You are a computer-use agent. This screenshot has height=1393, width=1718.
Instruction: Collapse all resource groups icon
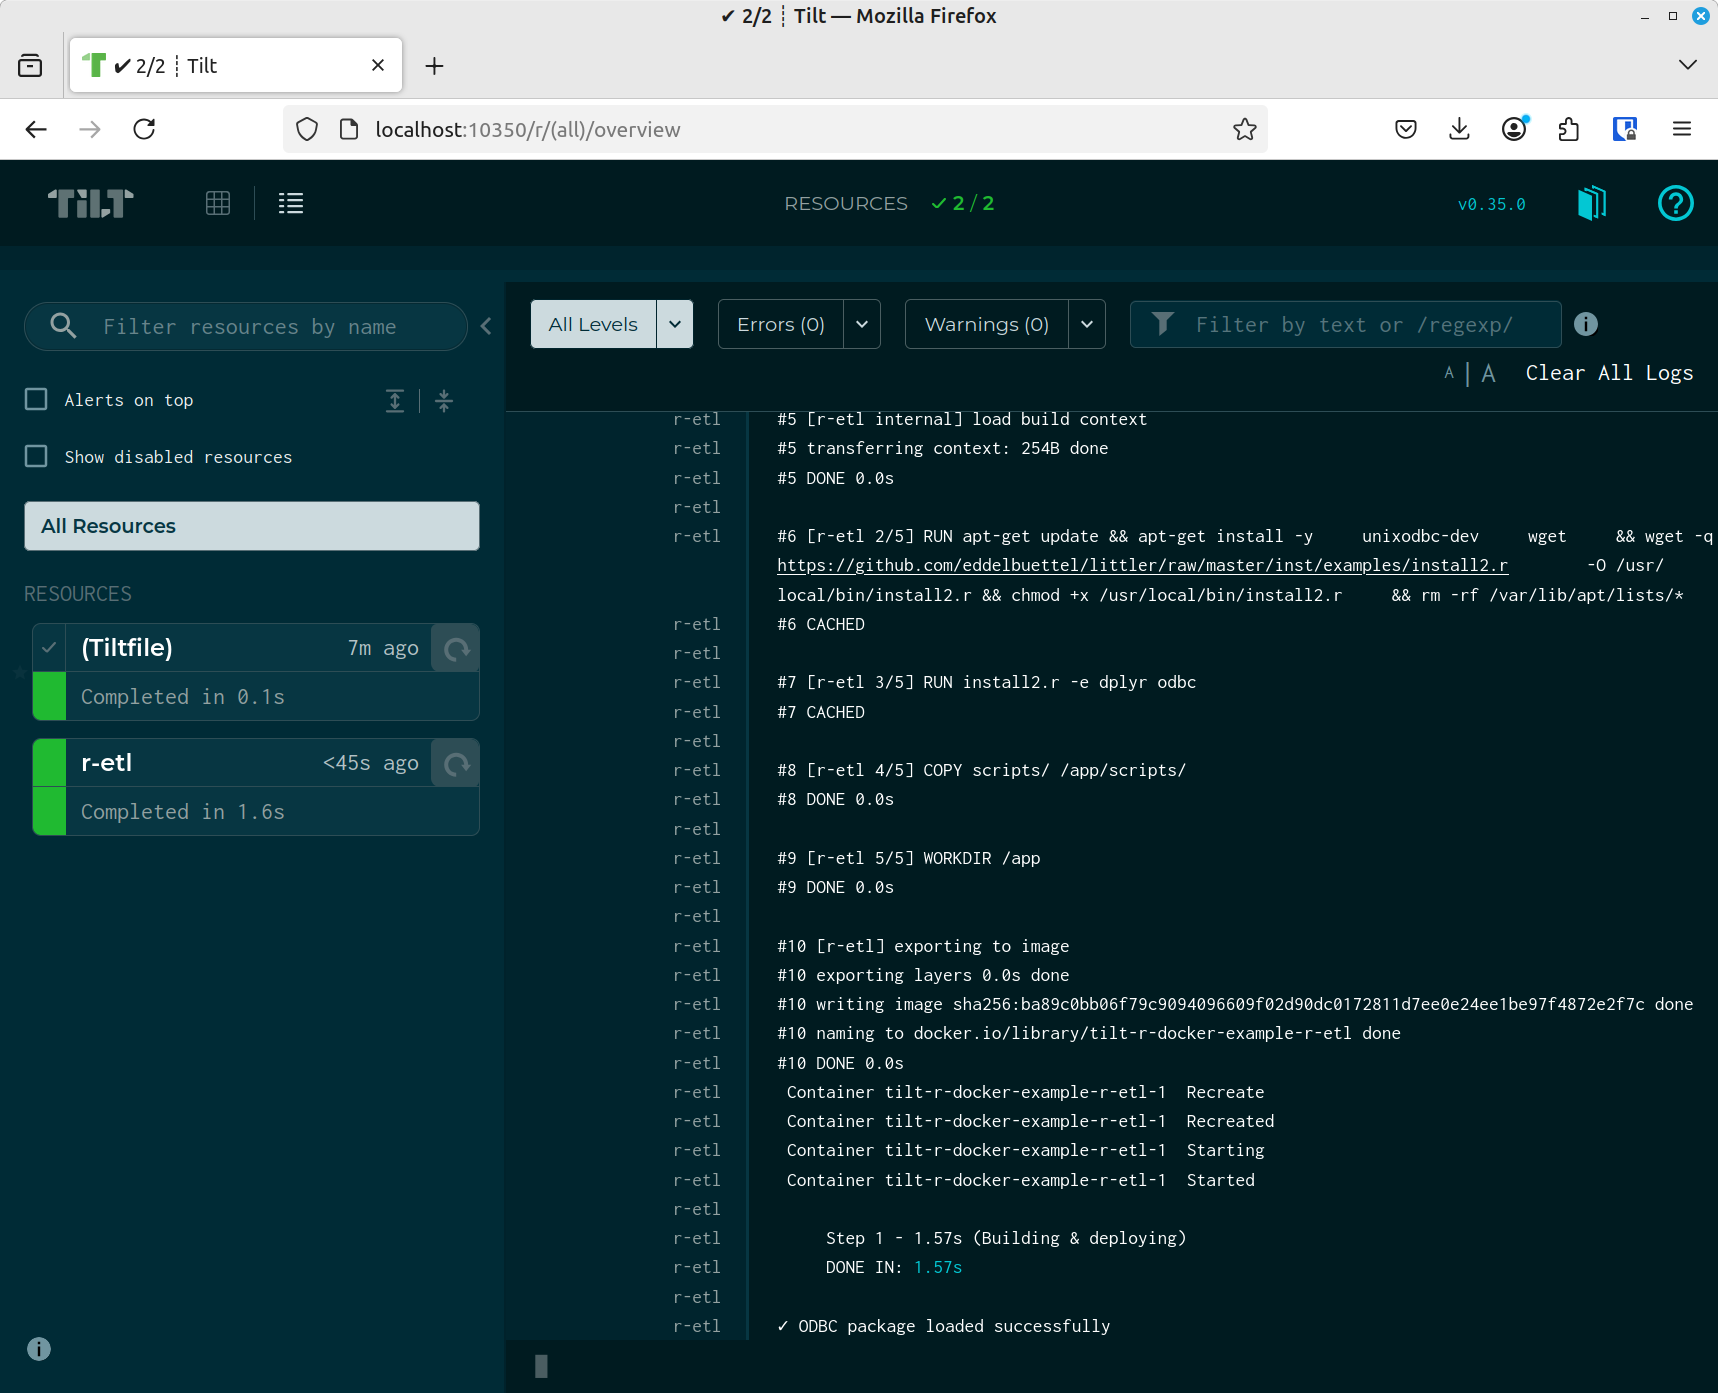click(445, 401)
